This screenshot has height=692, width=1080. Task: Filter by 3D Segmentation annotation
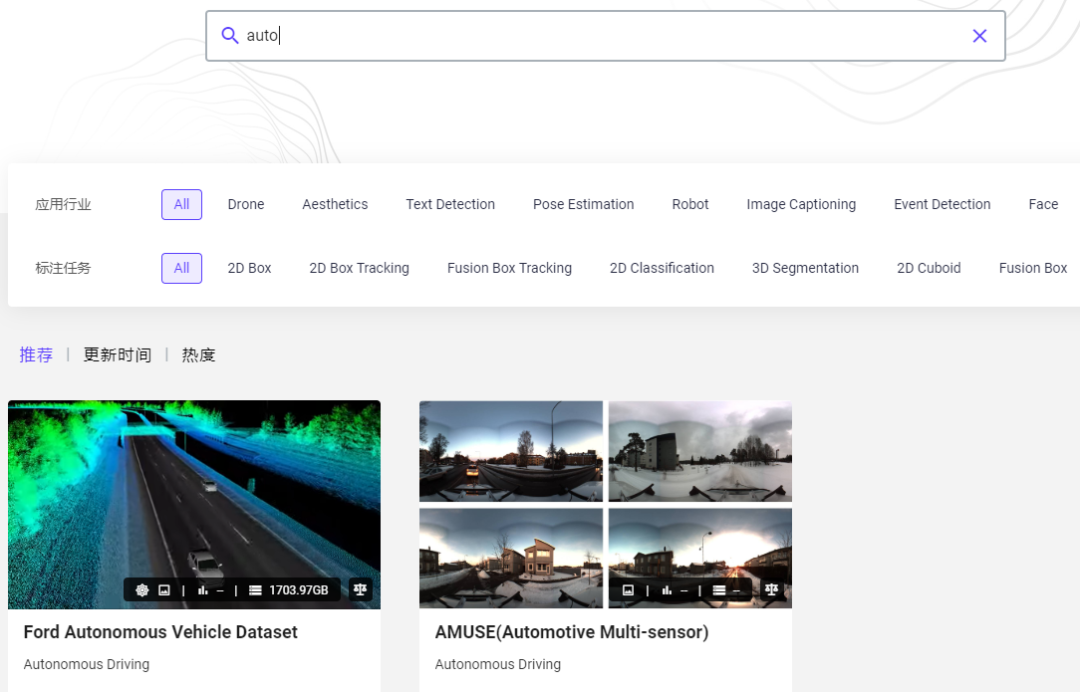click(805, 269)
